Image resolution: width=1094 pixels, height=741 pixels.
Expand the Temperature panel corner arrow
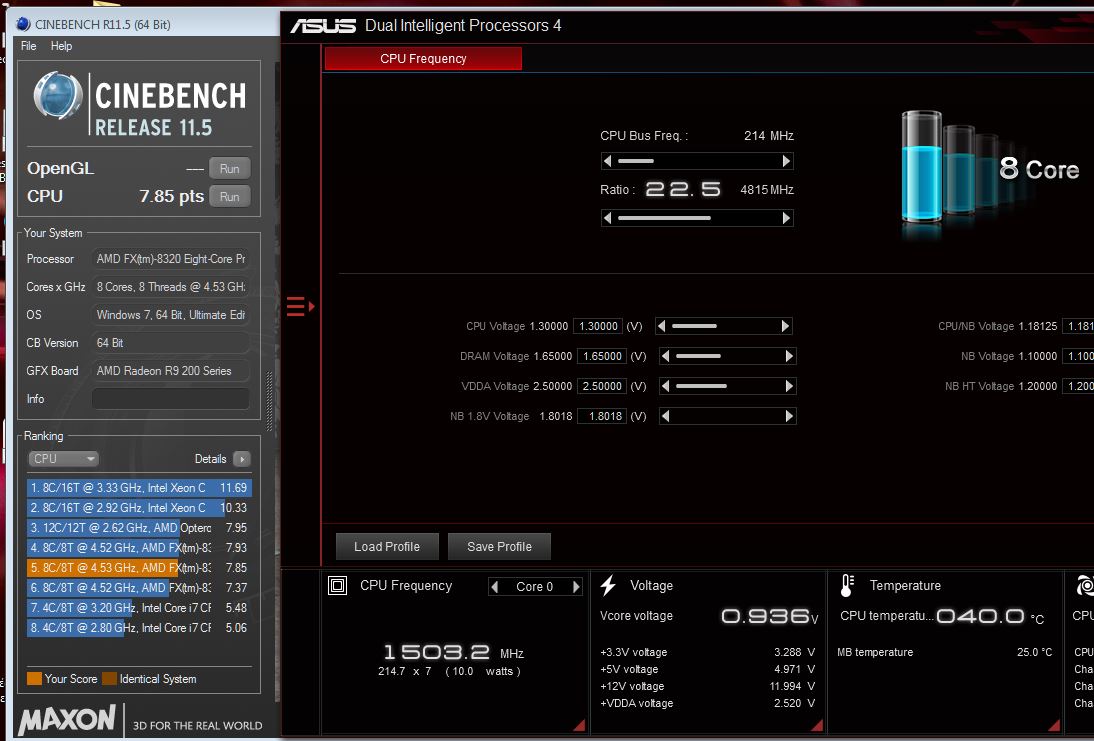(x=1054, y=725)
